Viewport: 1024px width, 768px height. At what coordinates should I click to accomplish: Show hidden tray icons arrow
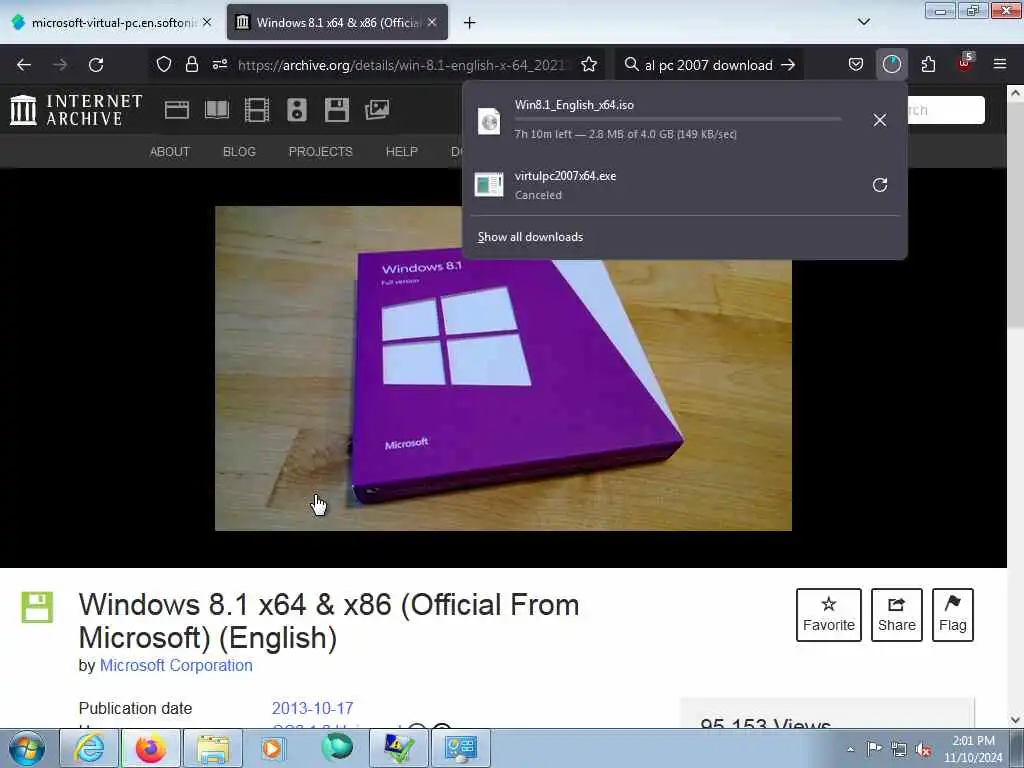pyautogui.click(x=850, y=749)
